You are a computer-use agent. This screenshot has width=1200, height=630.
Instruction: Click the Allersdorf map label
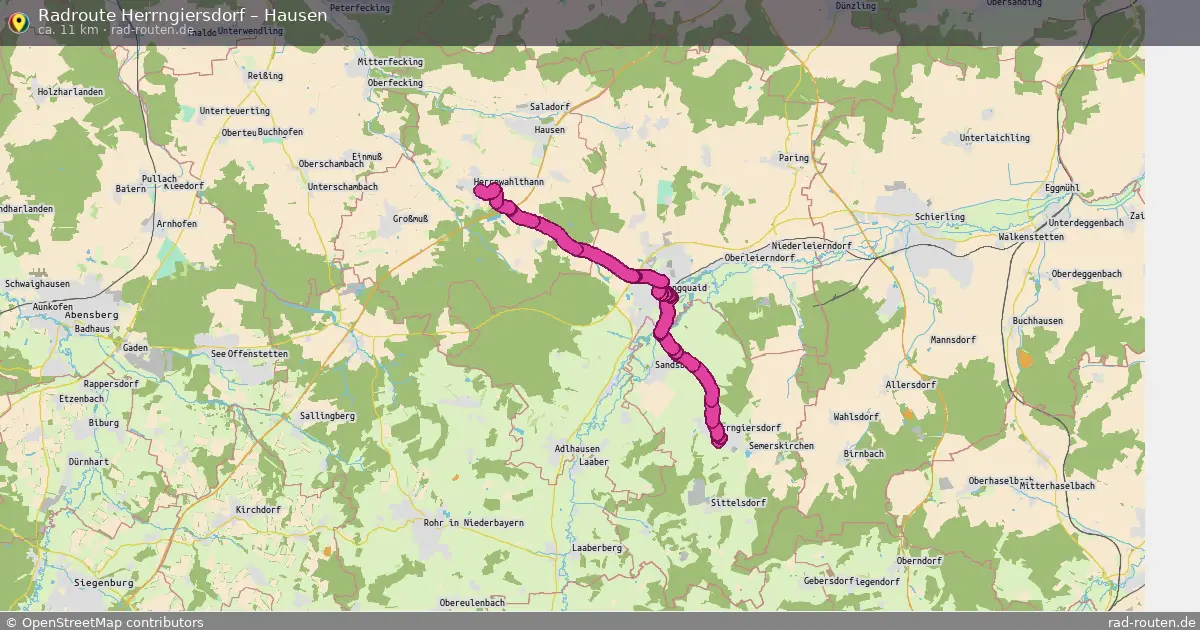pos(911,384)
